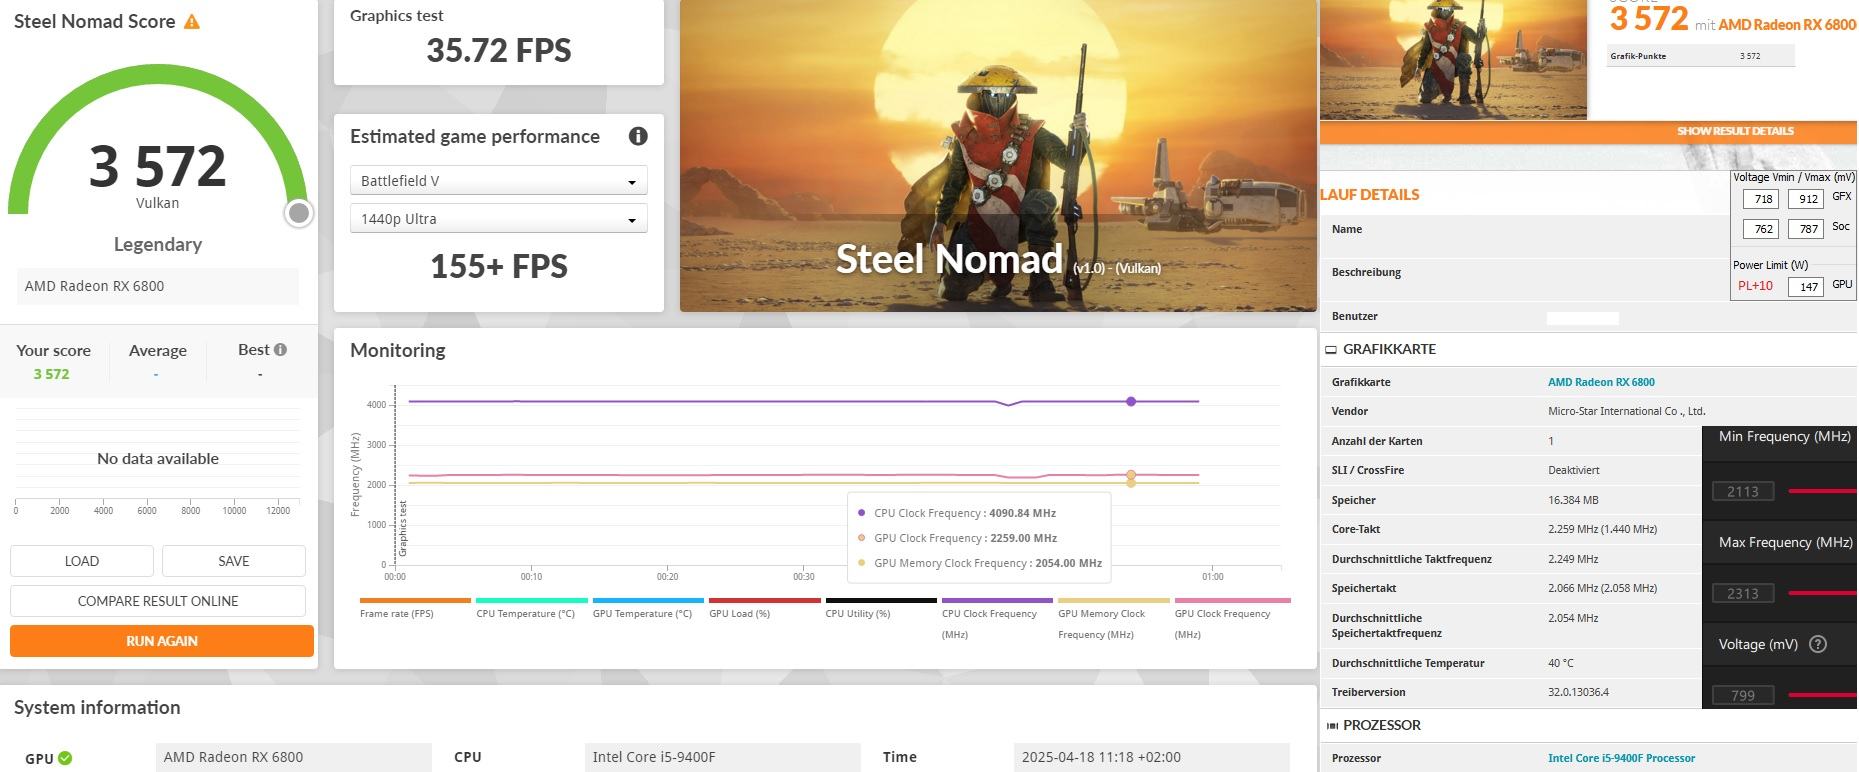Viewport: 1859px width, 772px height.
Task: Collapse the GRAFIKKARTE section icon
Action: pos(1331,350)
